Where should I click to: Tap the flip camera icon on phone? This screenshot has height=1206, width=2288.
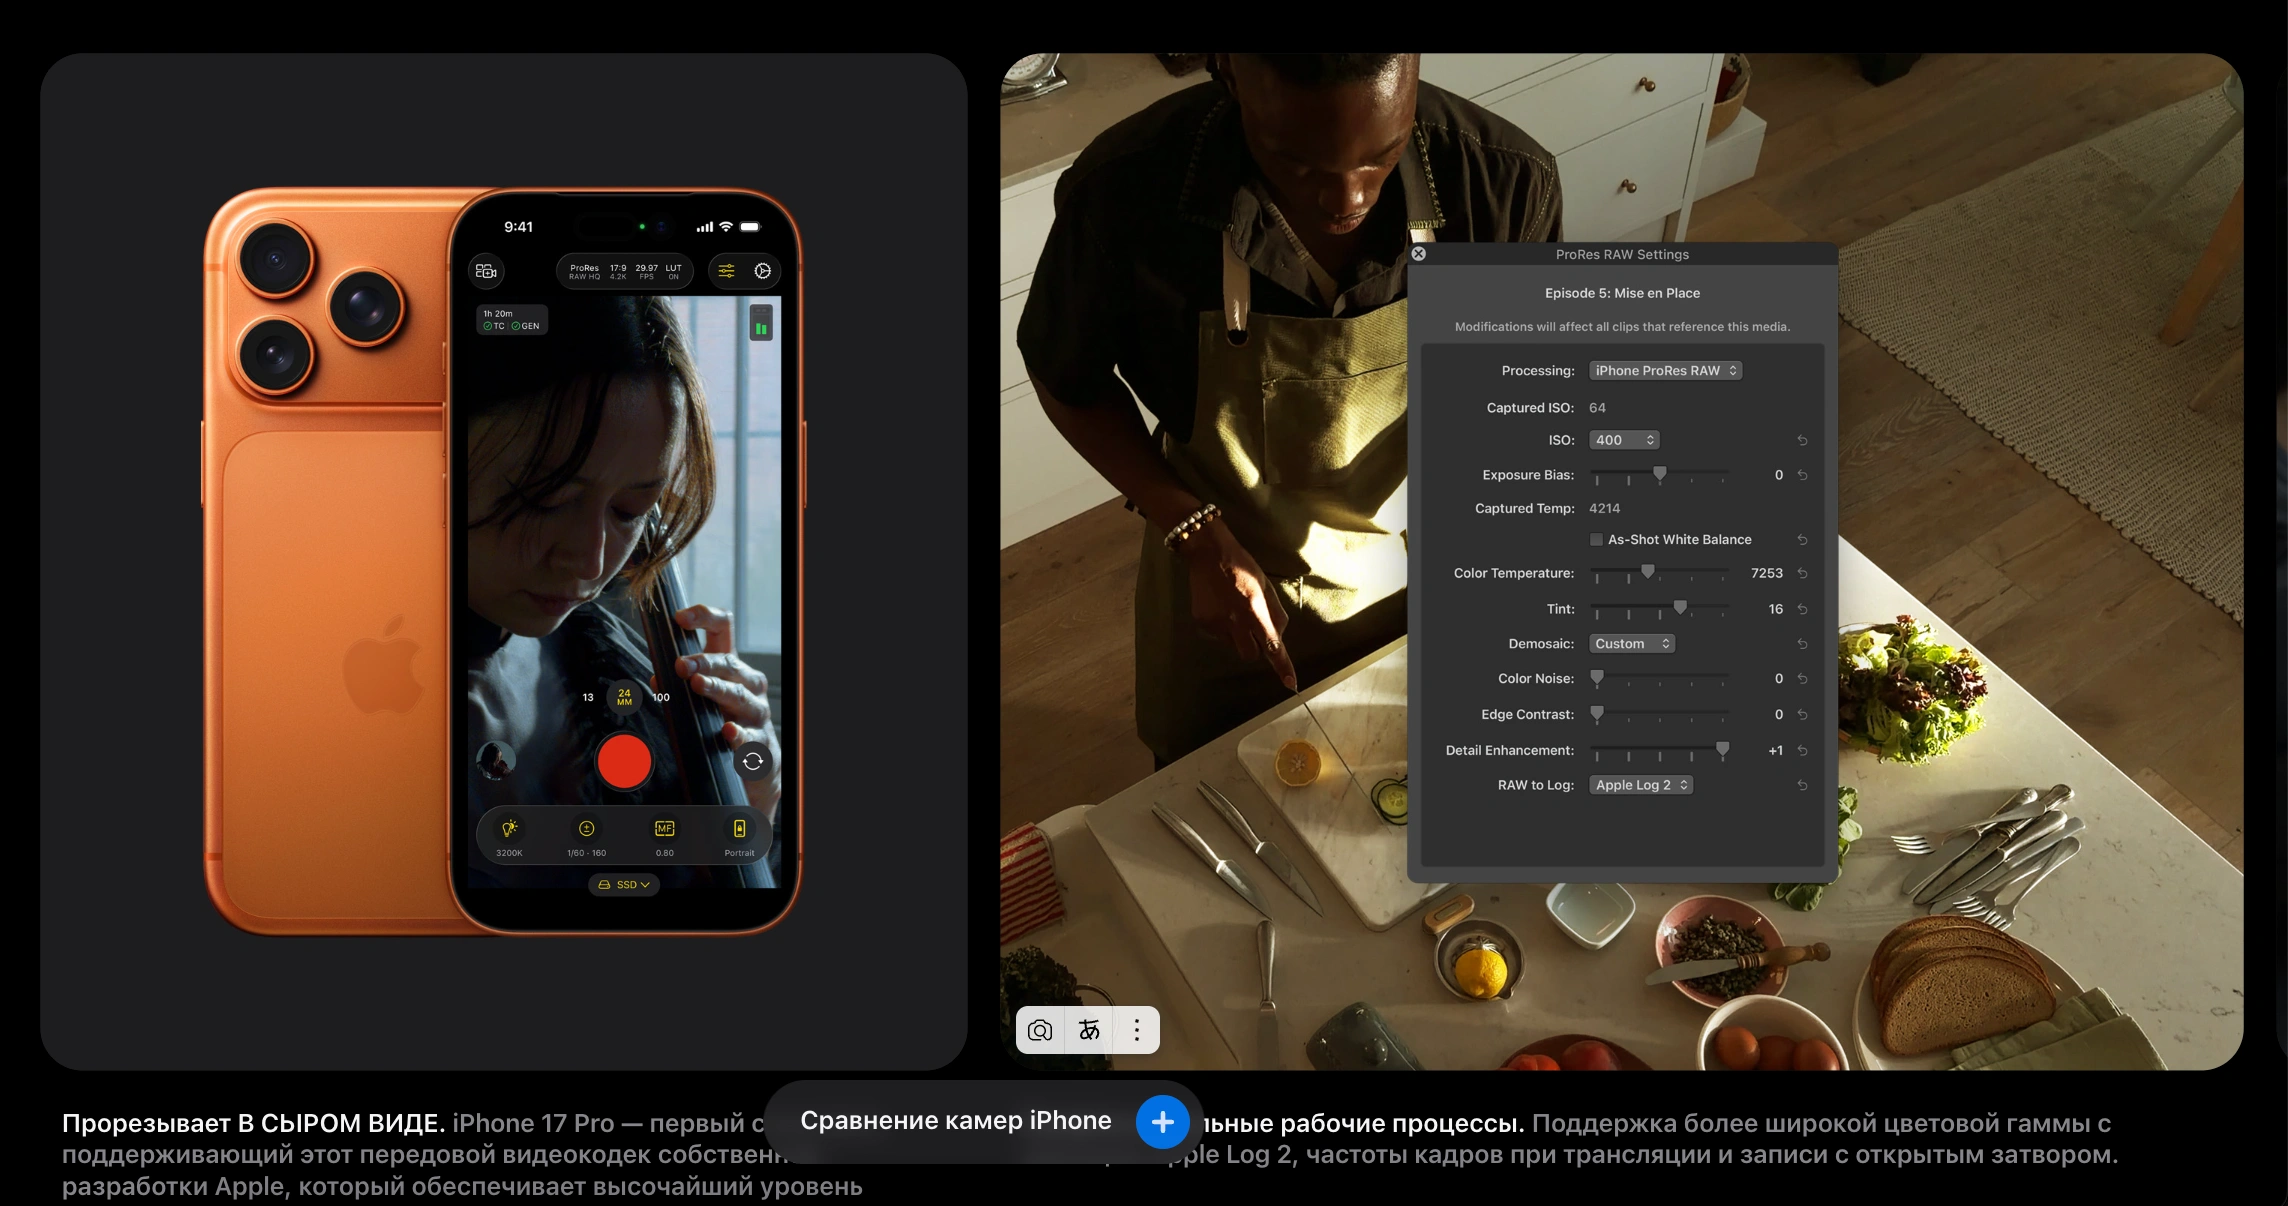pos(753,761)
